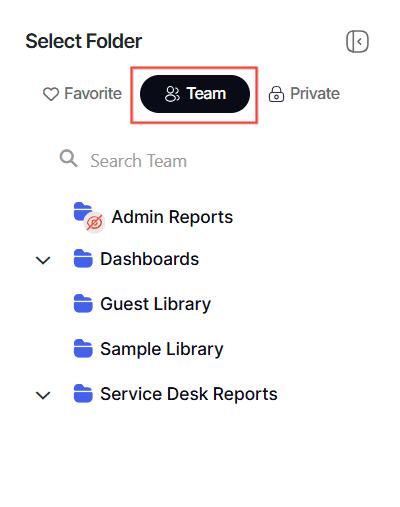Viewport: 400px width, 507px height.
Task: Click the Service Desk Reports folder icon
Action: (x=83, y=394)
